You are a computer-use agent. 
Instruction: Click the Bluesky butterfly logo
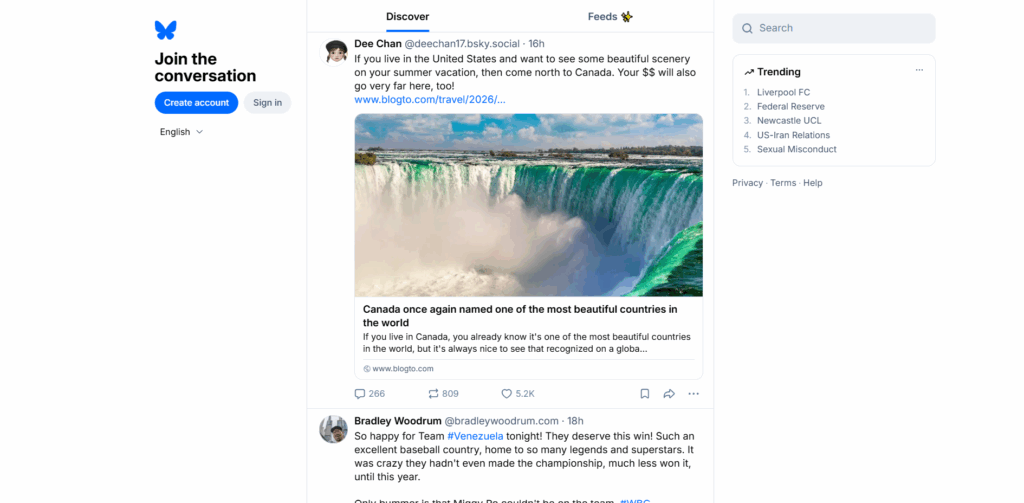165,30
